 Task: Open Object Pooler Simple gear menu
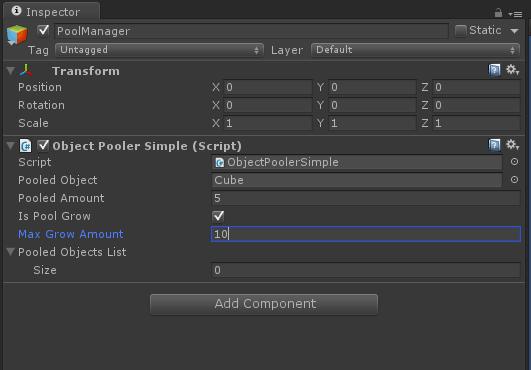click(512, 145)
